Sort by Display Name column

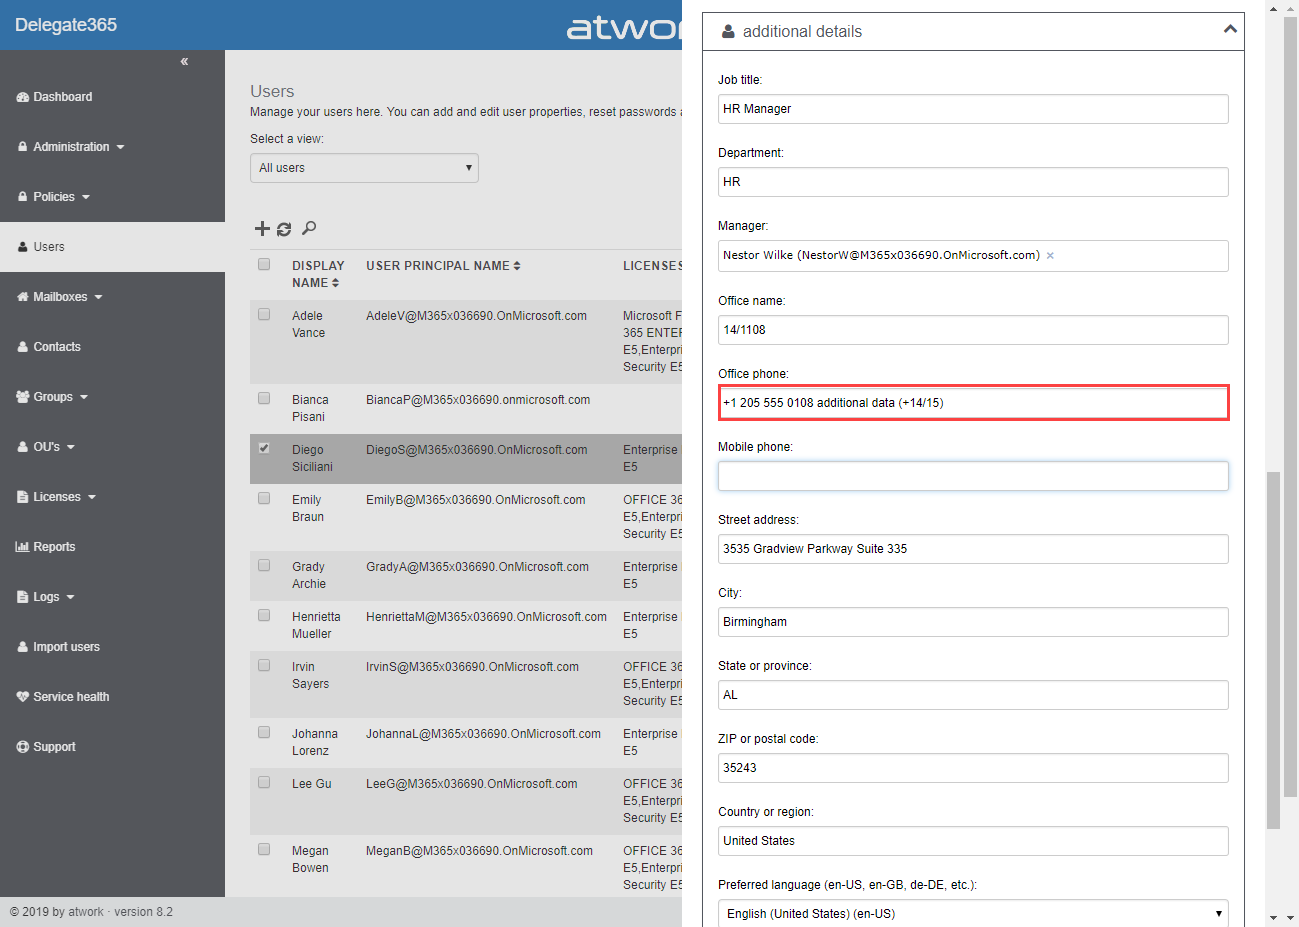(318, 274)
